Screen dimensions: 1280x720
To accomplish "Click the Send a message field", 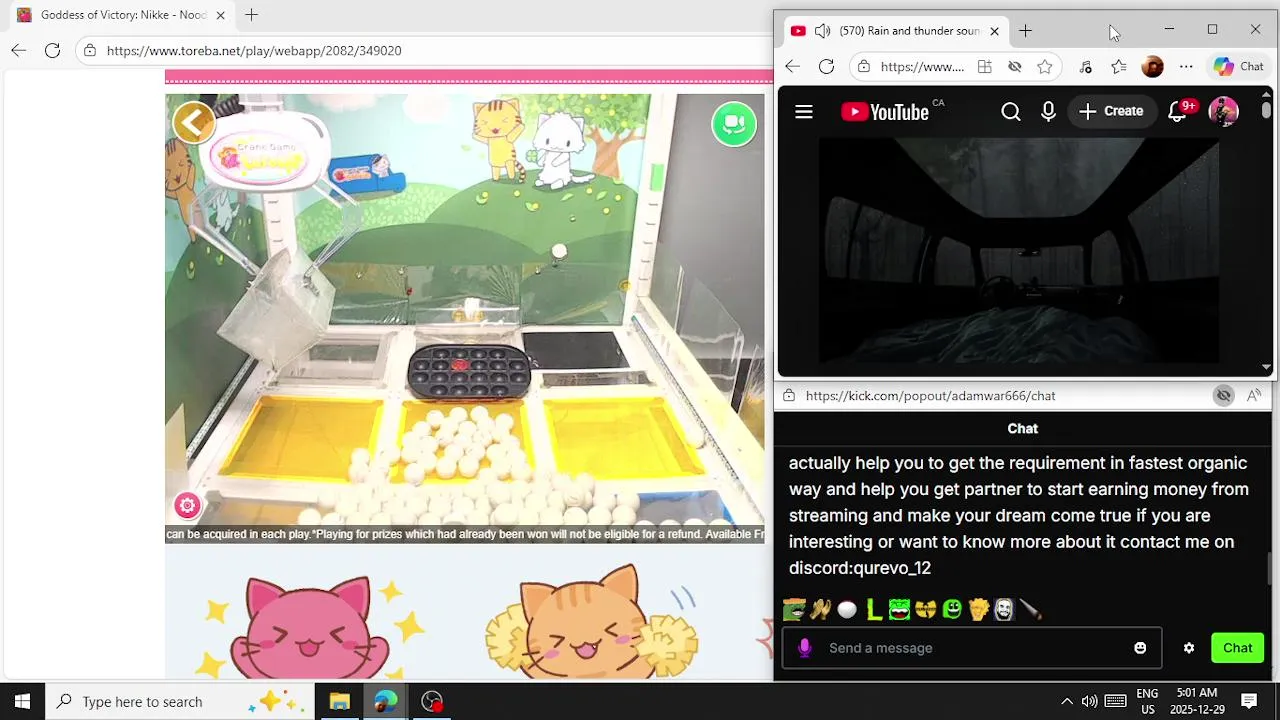I will tap(972, 648).
